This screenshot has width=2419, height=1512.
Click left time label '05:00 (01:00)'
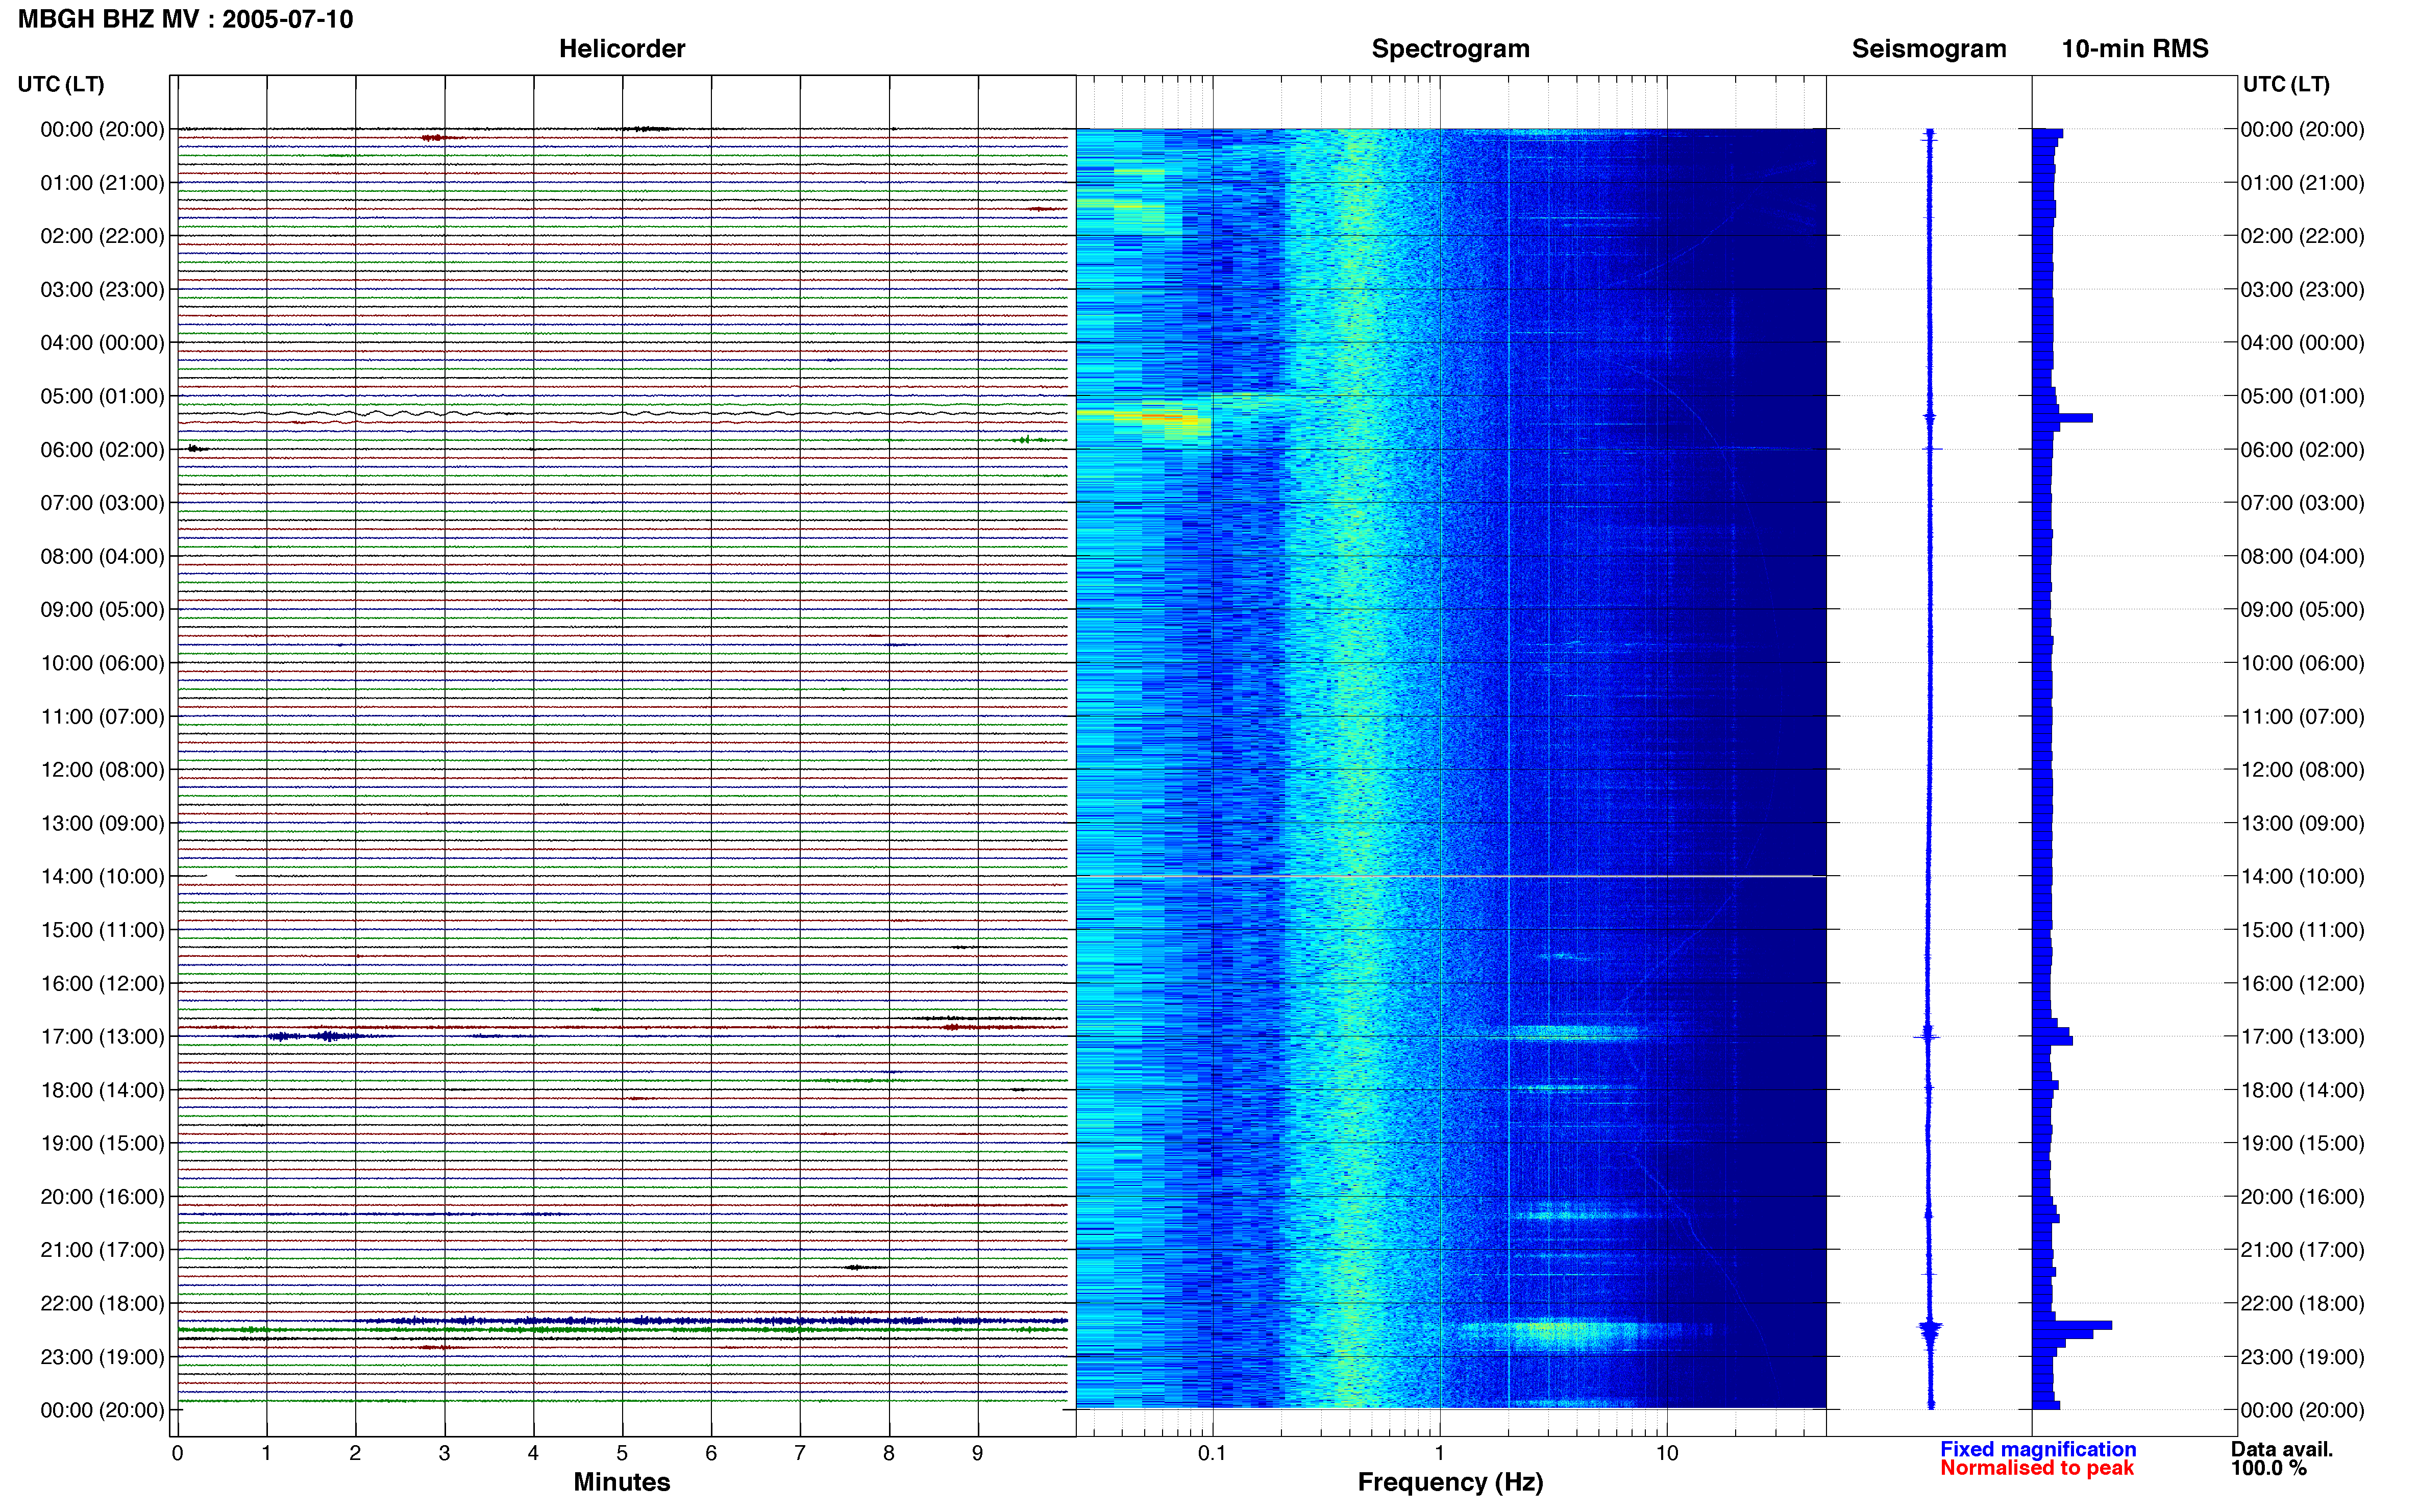[102, 396]
